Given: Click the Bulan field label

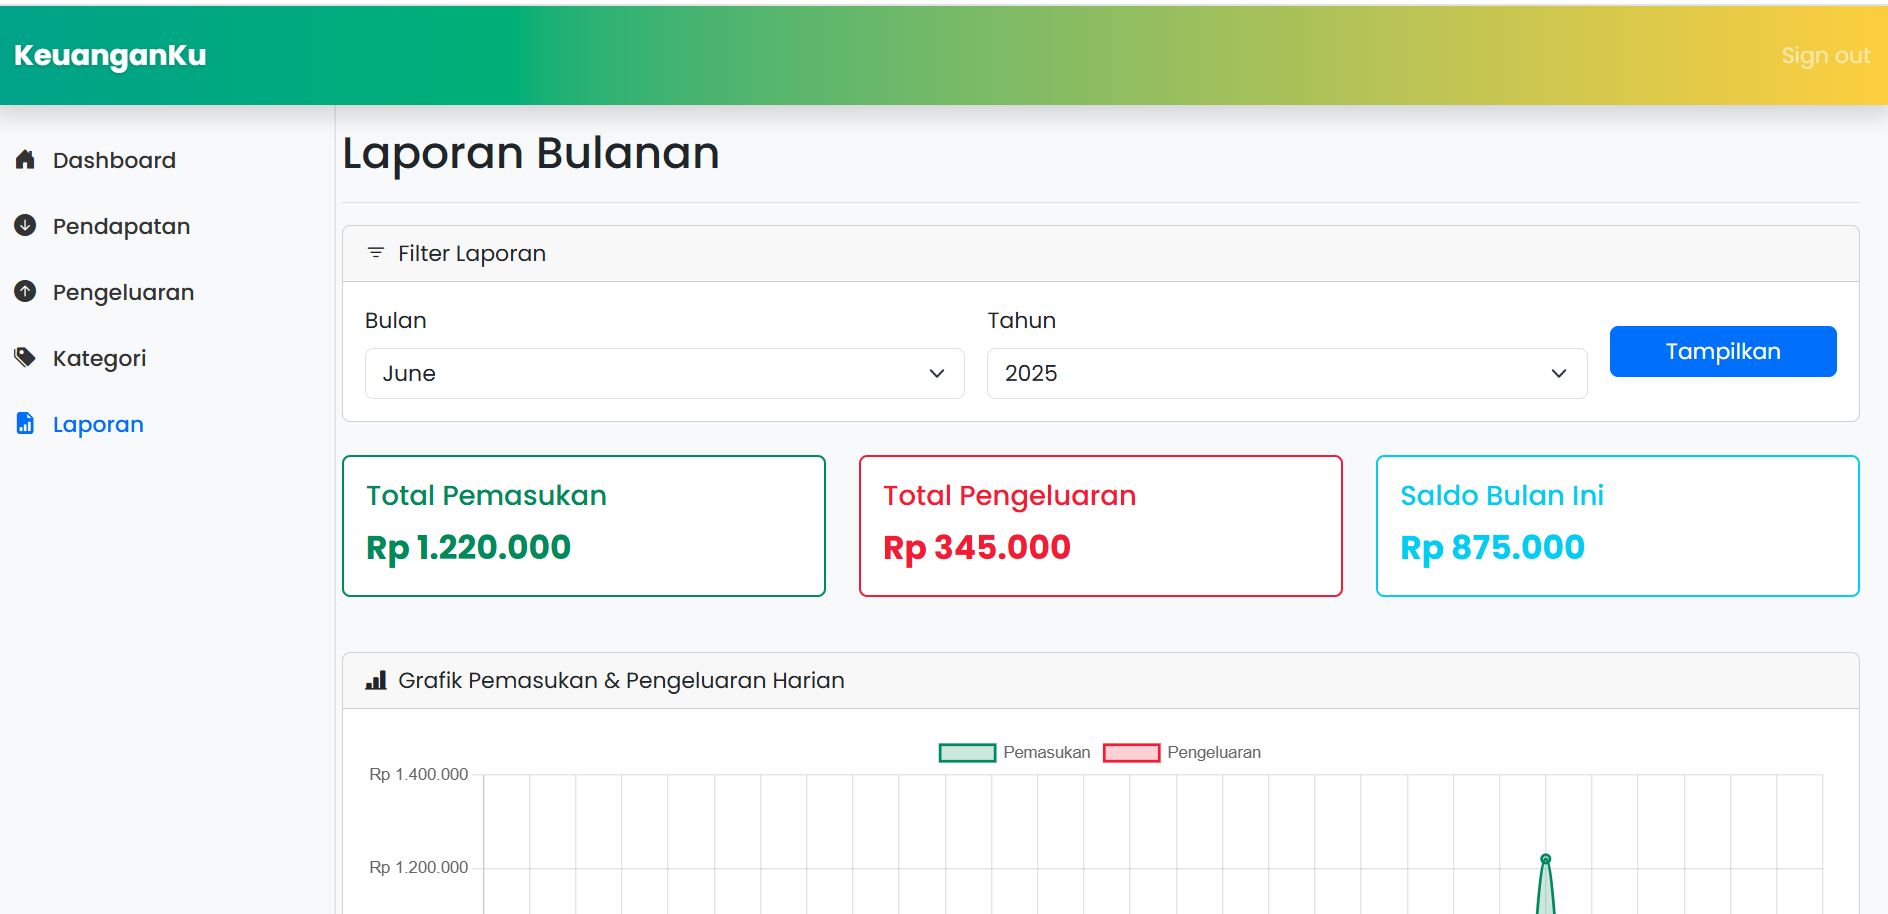Looking at the screenshot, I should [x=396, y=320].
